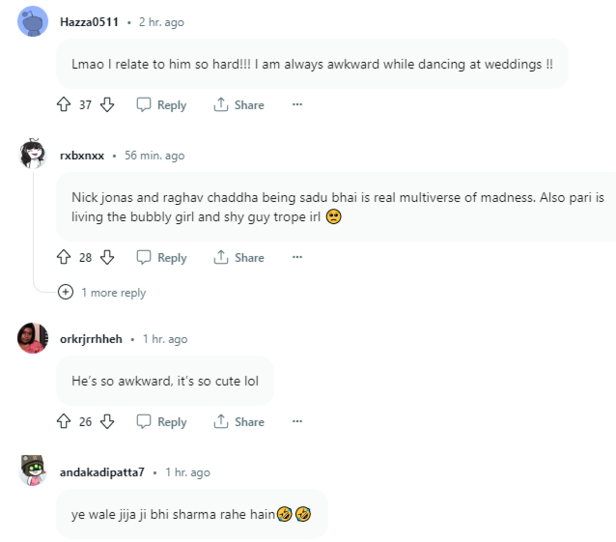Share rxbxnxx's comment
The height and width of the screenshot is (542, 616).
239,258
